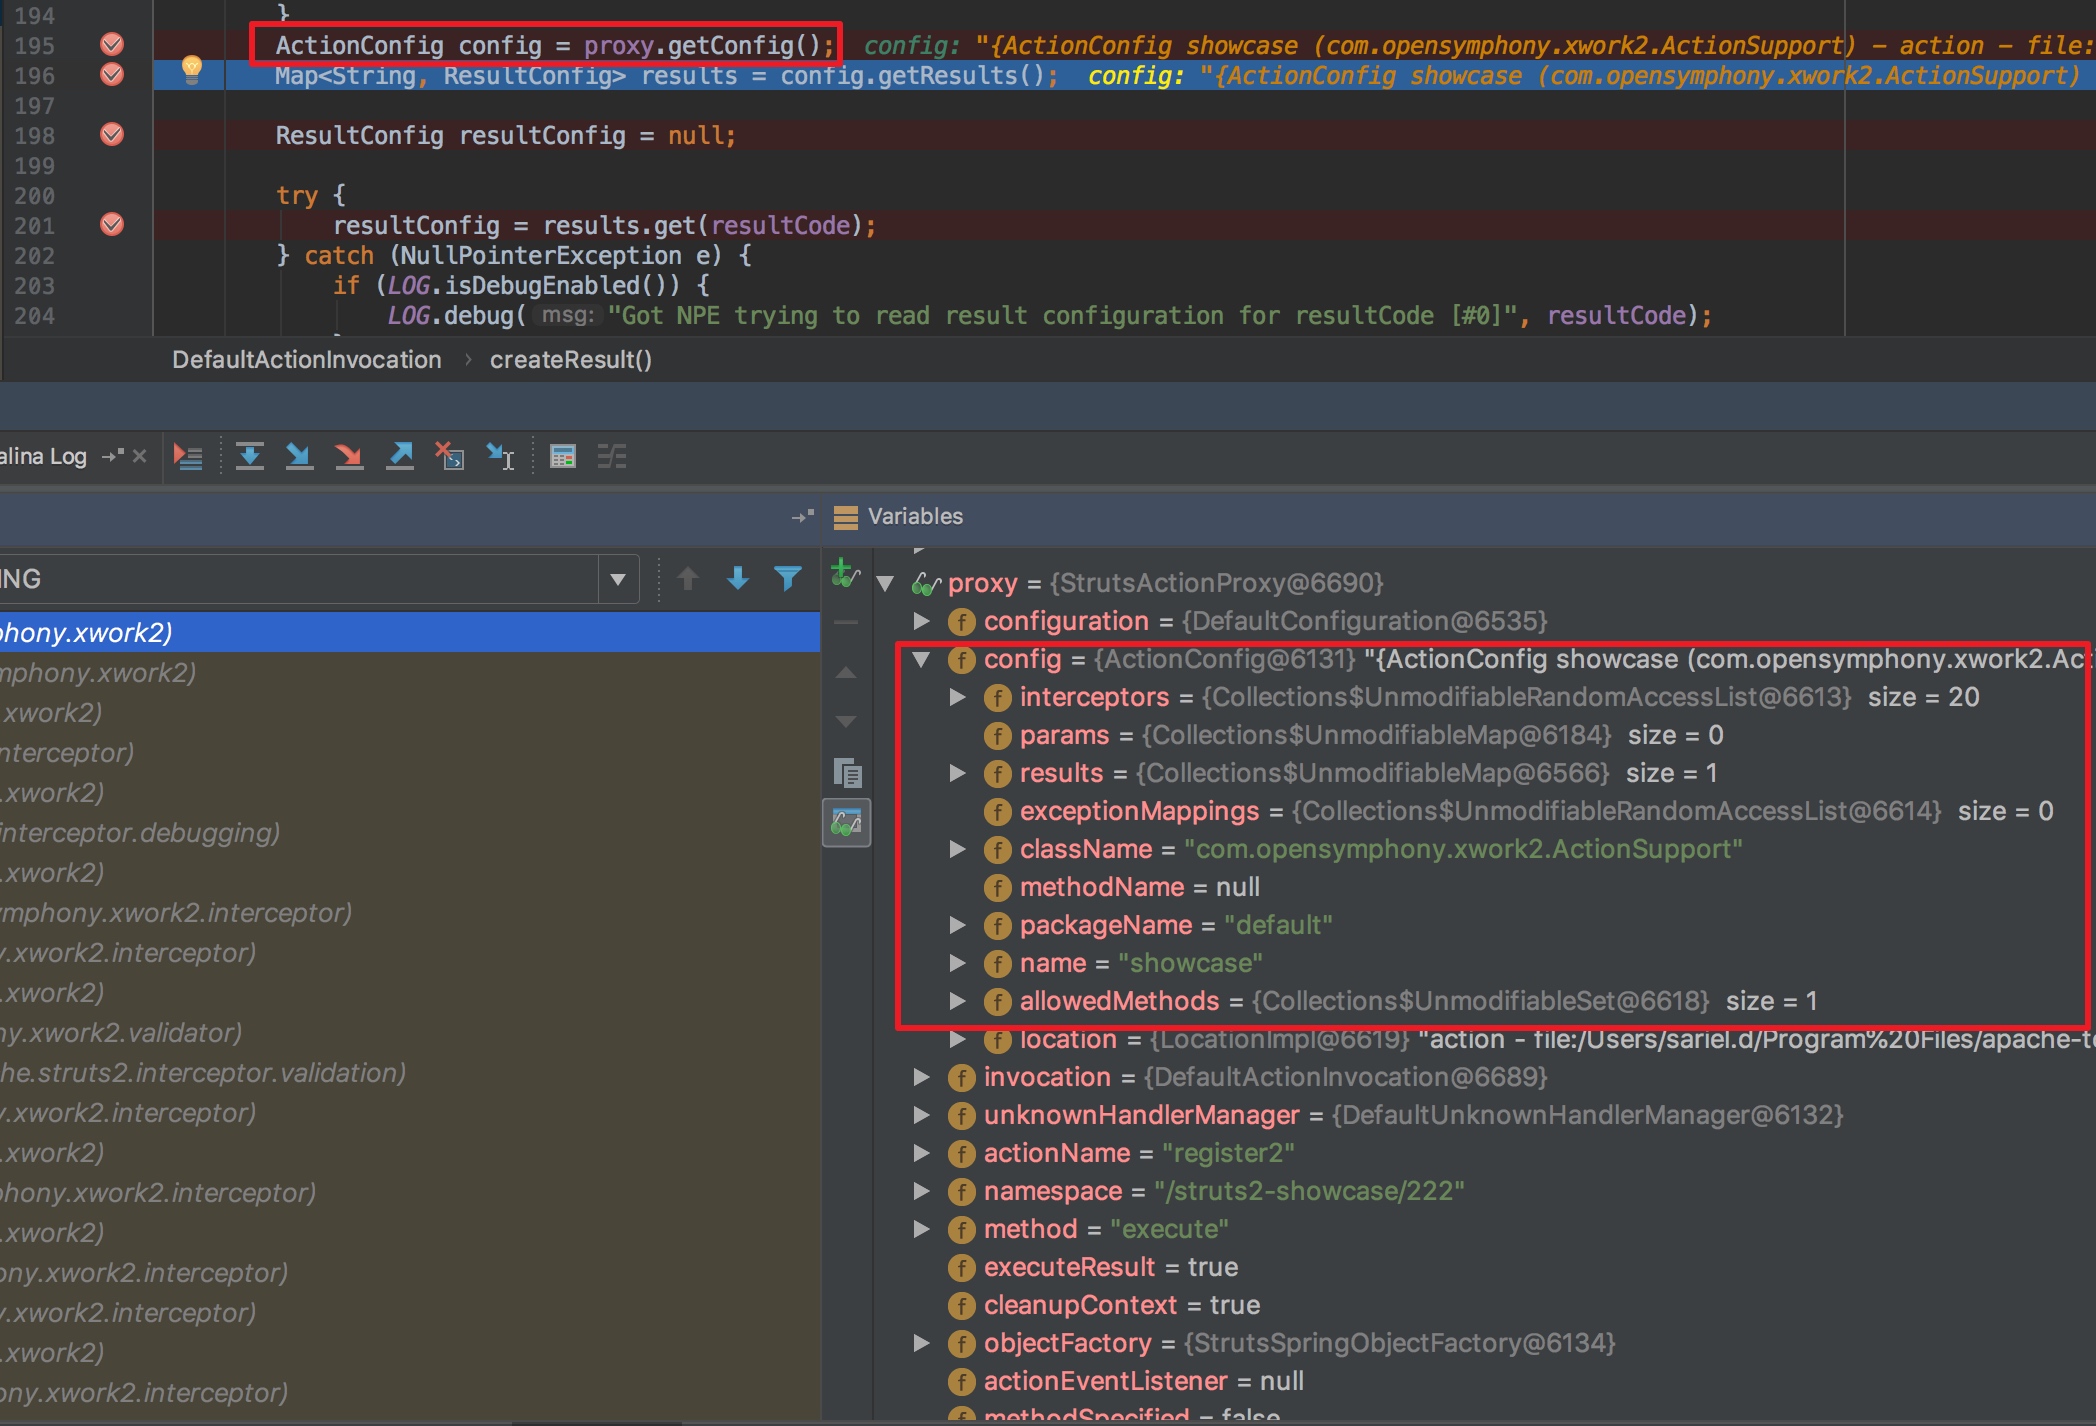2096x1426 pixels.
Task: Toggle breakpoint on line 196
Action: 112,74
